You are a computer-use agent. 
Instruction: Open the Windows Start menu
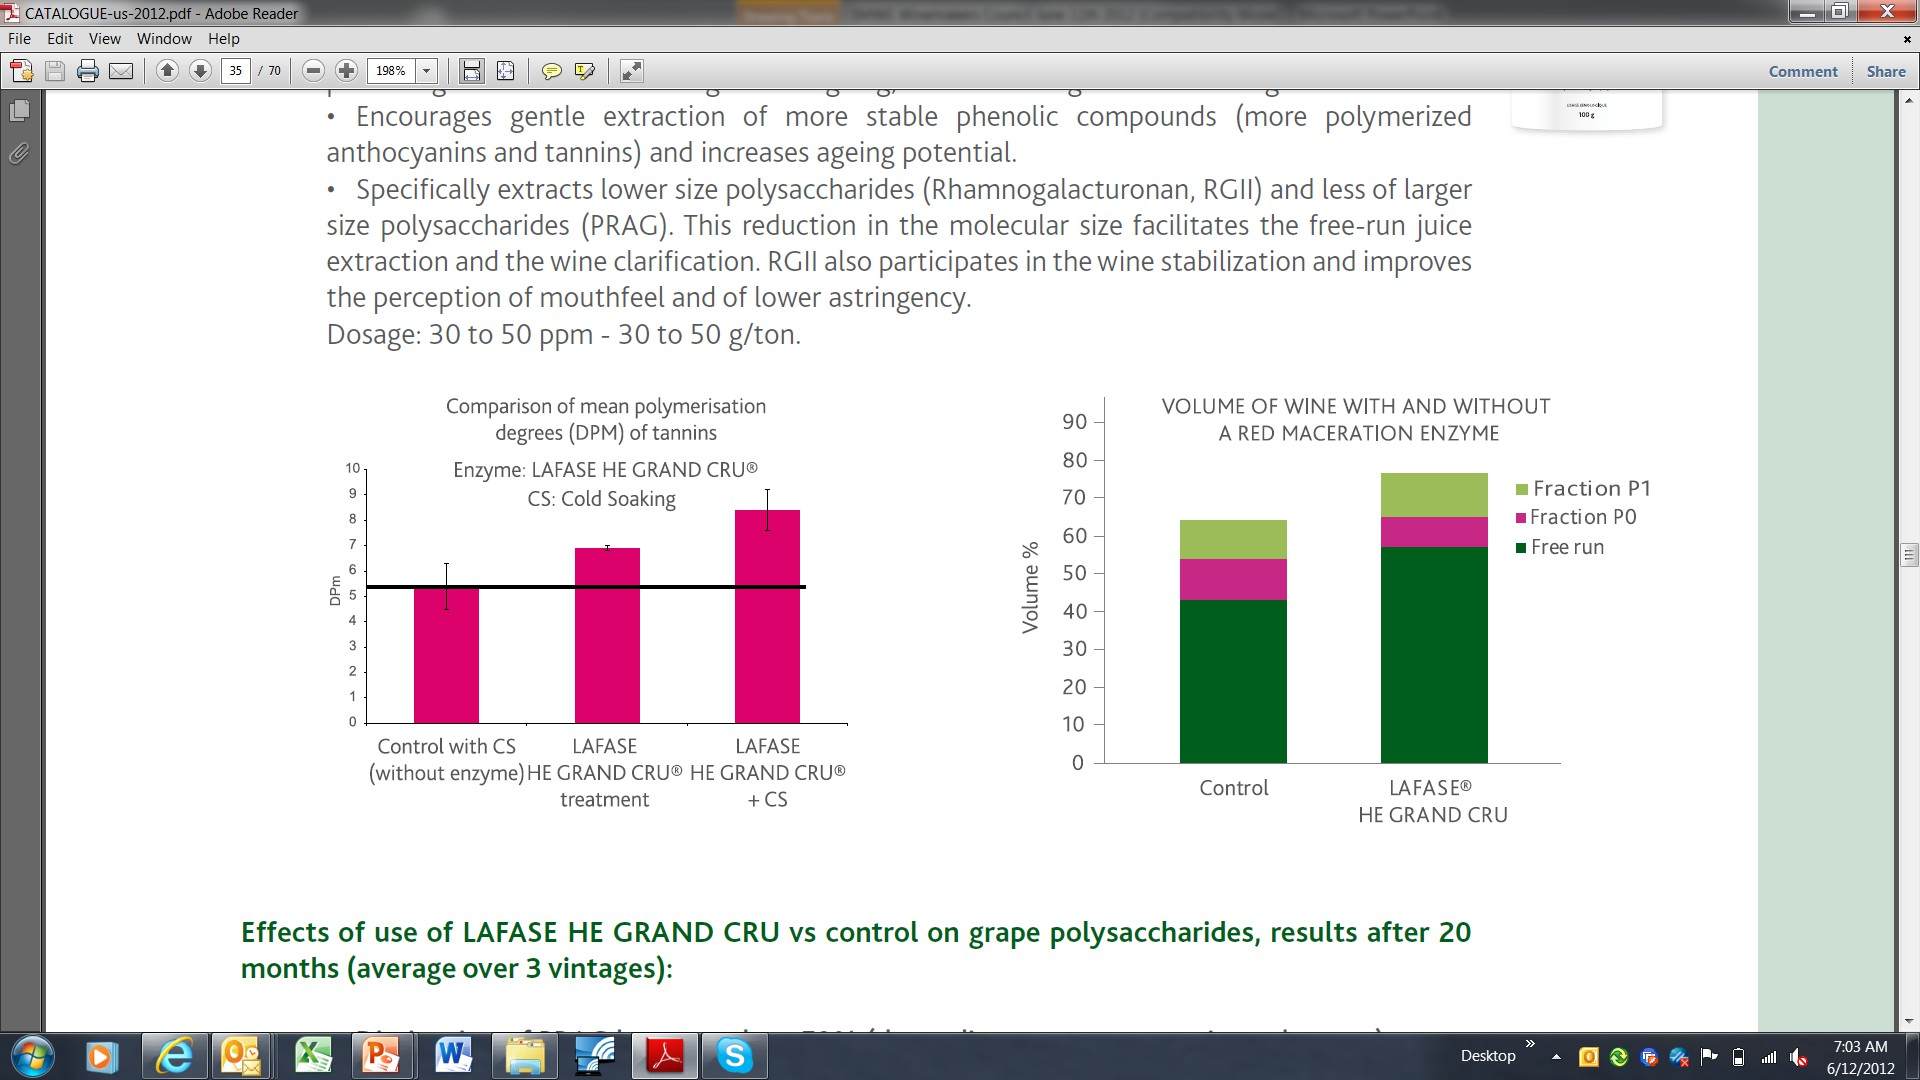point(31,1056)
